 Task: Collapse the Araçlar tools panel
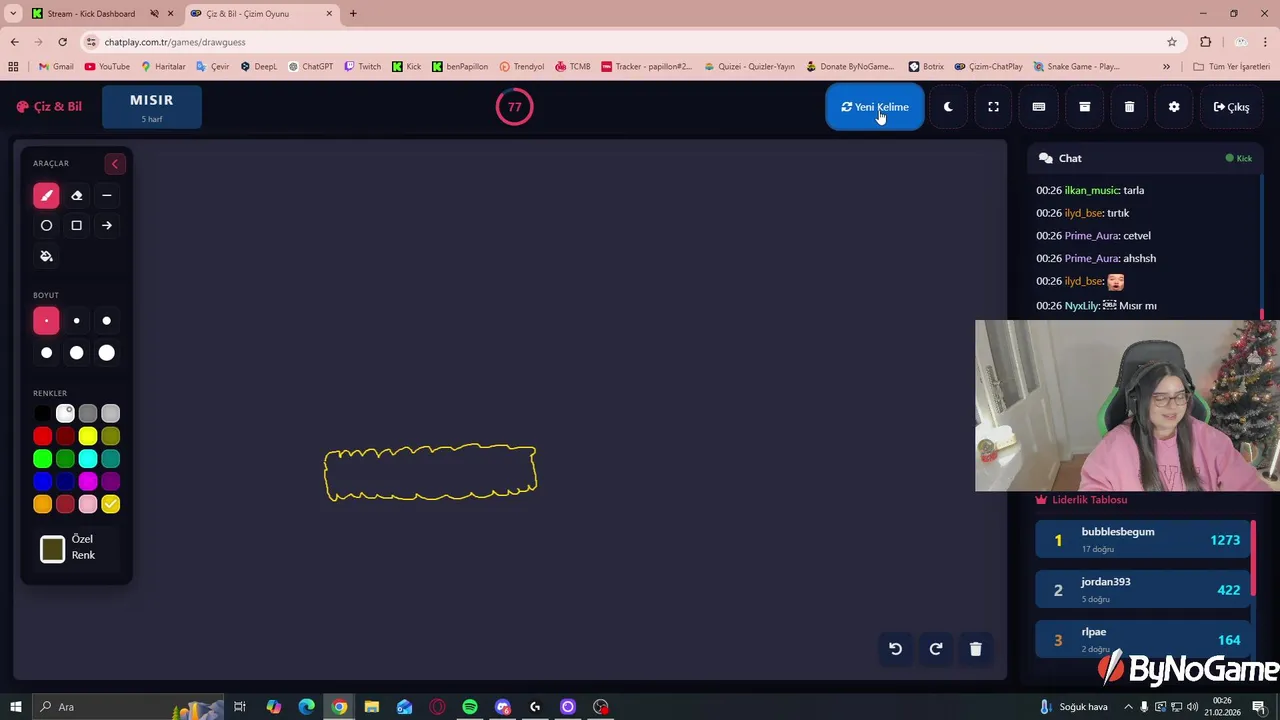(x=114, y=164)
